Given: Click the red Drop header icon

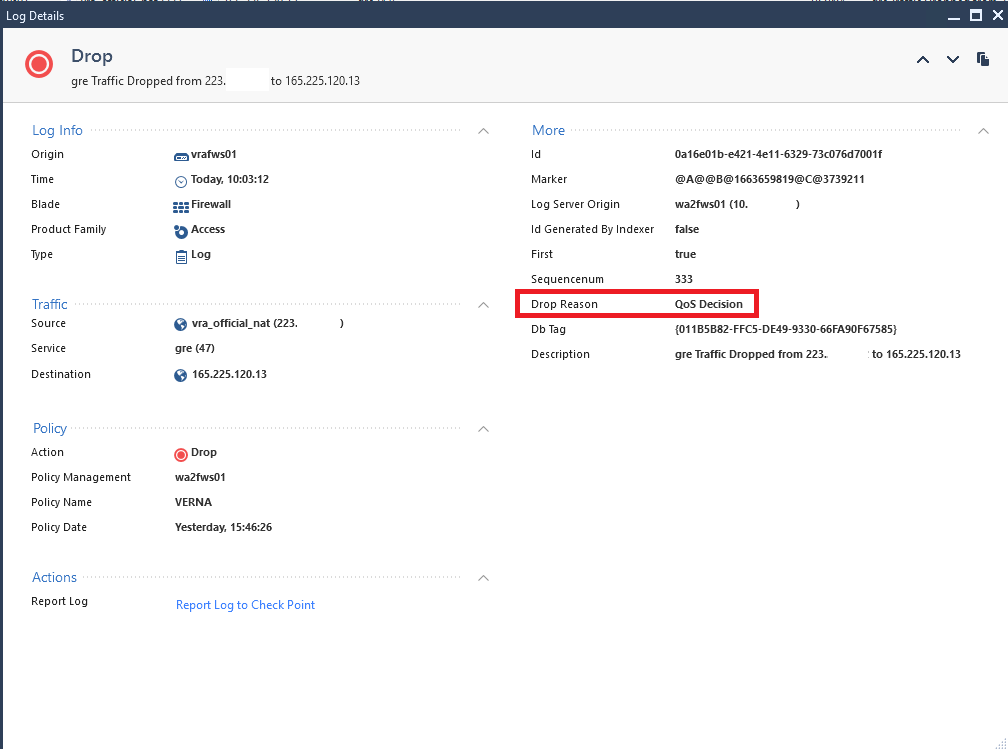Looking at the screenshot, I should 39,65.
